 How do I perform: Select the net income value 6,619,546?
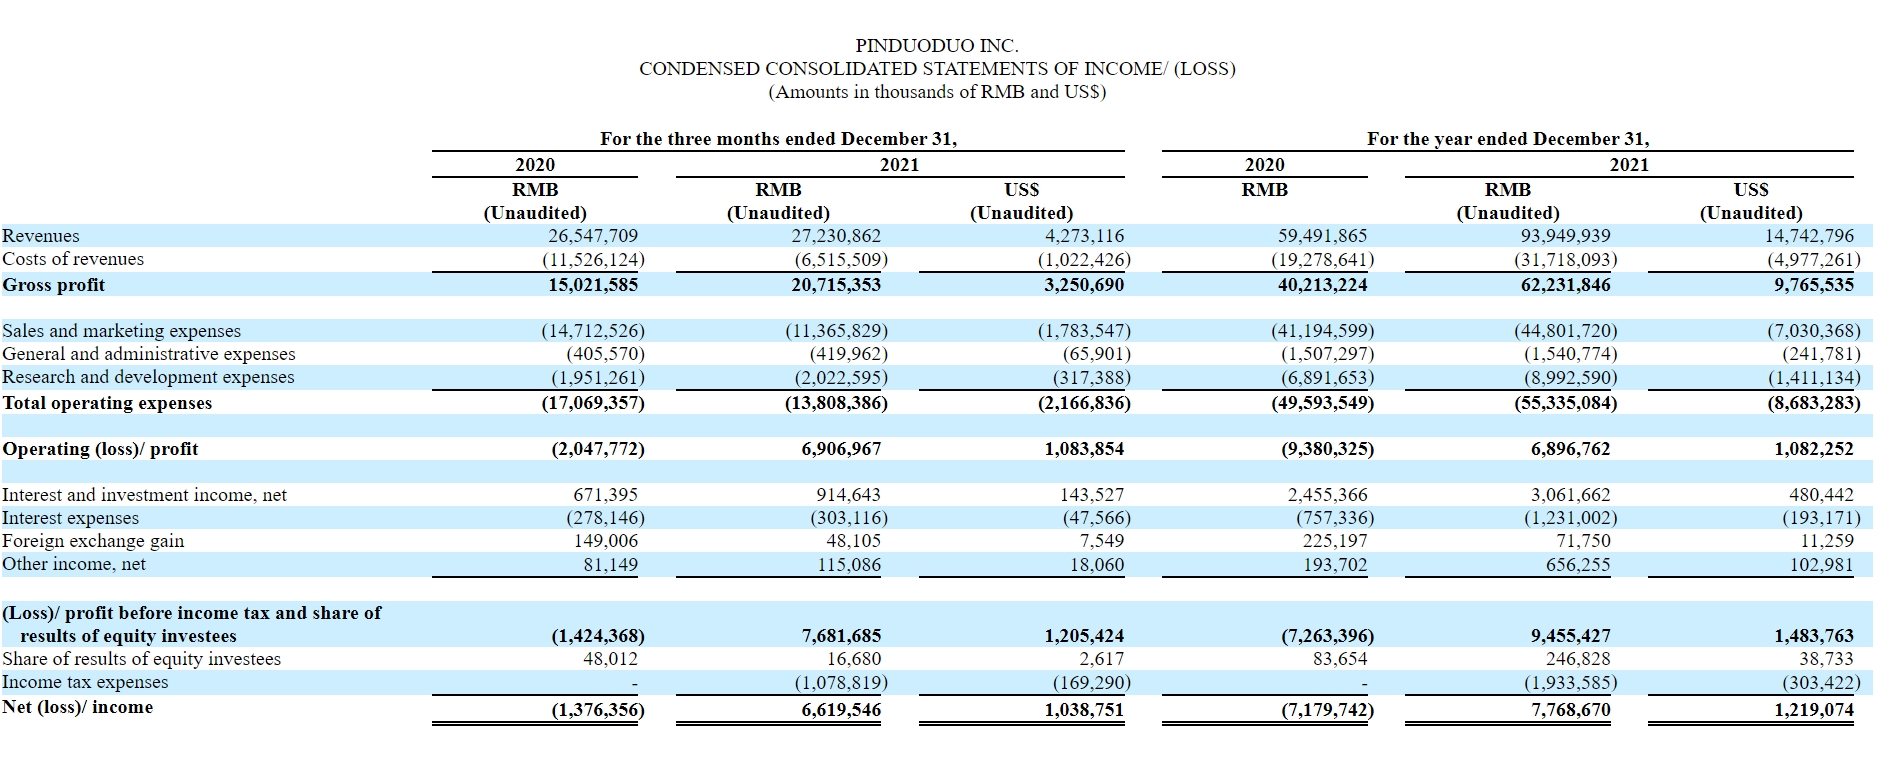click(841, 711)
